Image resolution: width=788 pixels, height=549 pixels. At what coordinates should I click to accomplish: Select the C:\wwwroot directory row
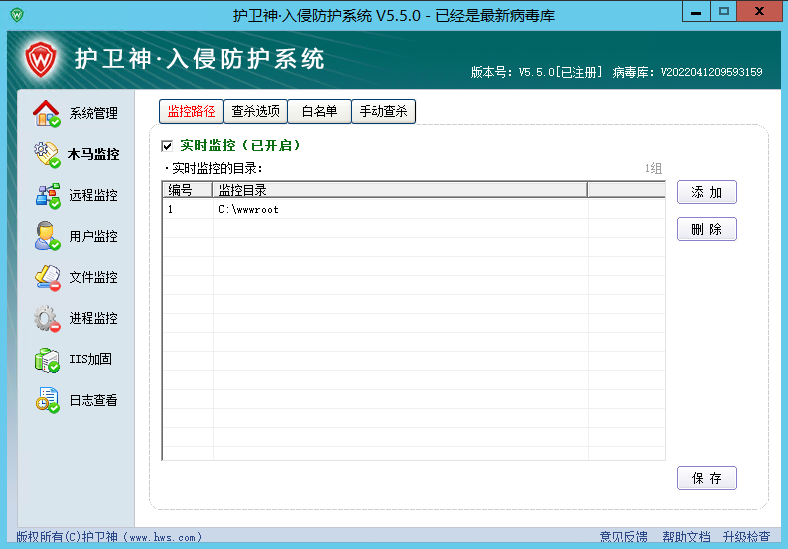pyautogui.click(x=414, y=209)
